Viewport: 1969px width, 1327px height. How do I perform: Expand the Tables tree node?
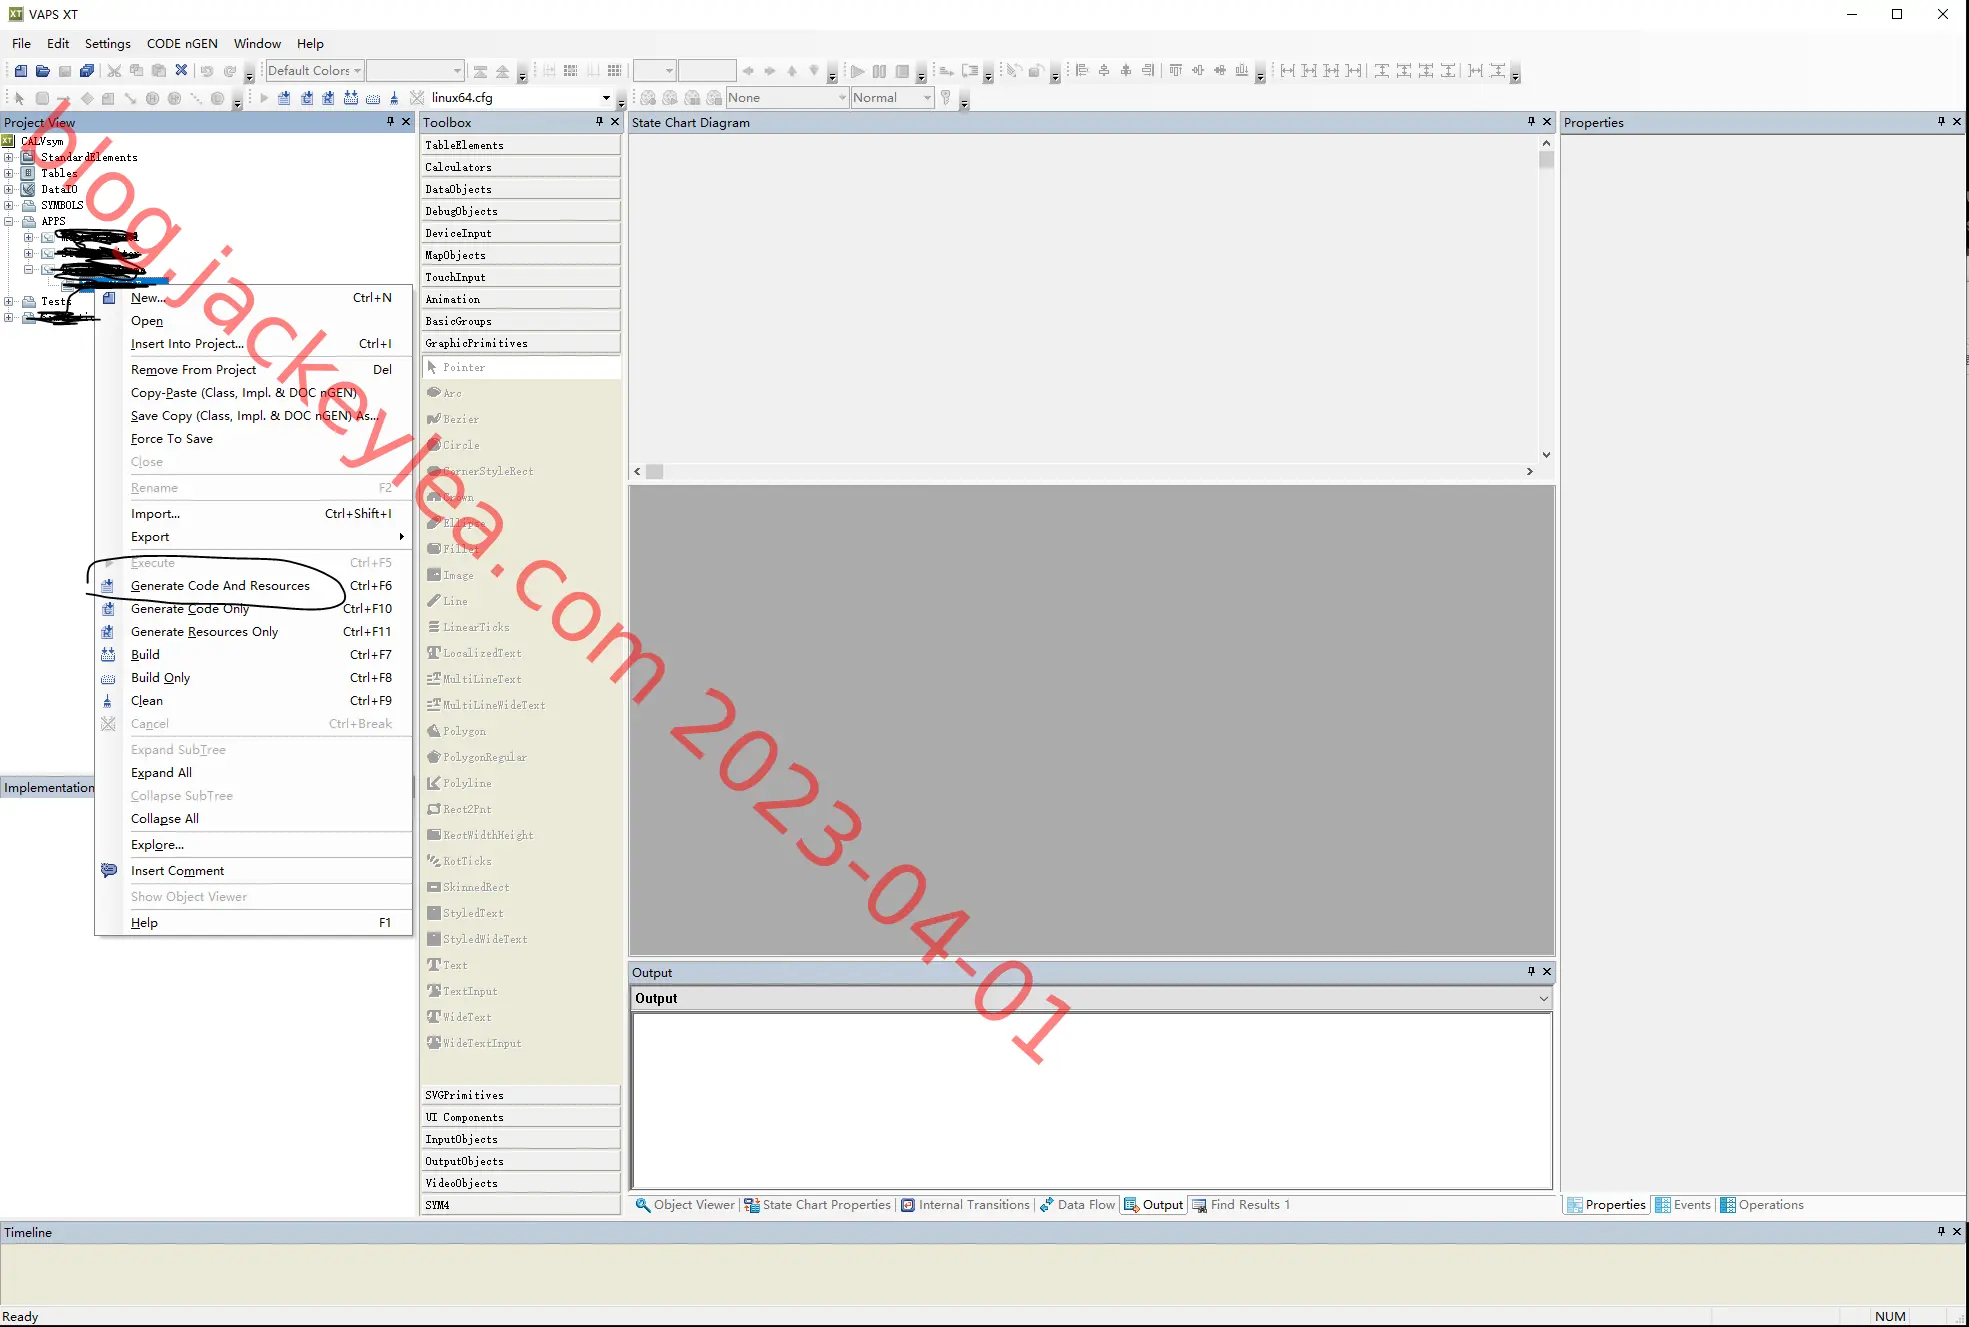click(x=9, y=174)
